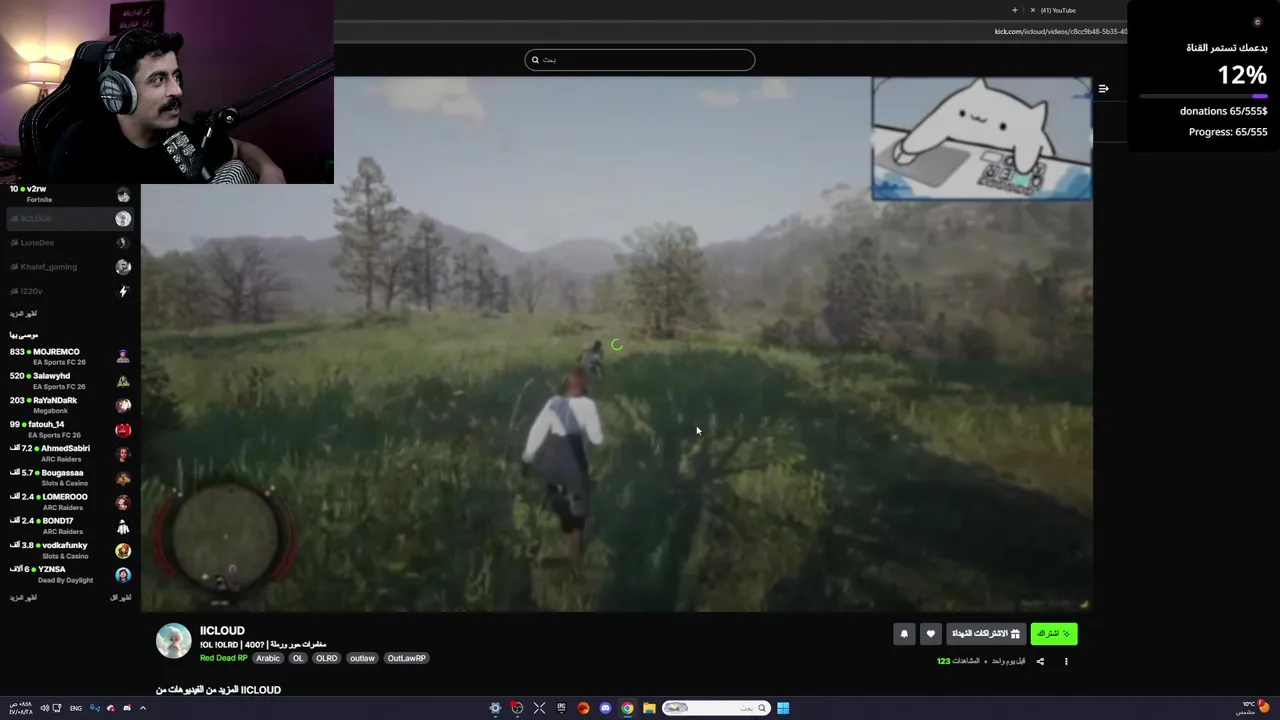This screenshot has width=1280, height=720.
Task: Click the ENG language indicator
Action: 76,708
